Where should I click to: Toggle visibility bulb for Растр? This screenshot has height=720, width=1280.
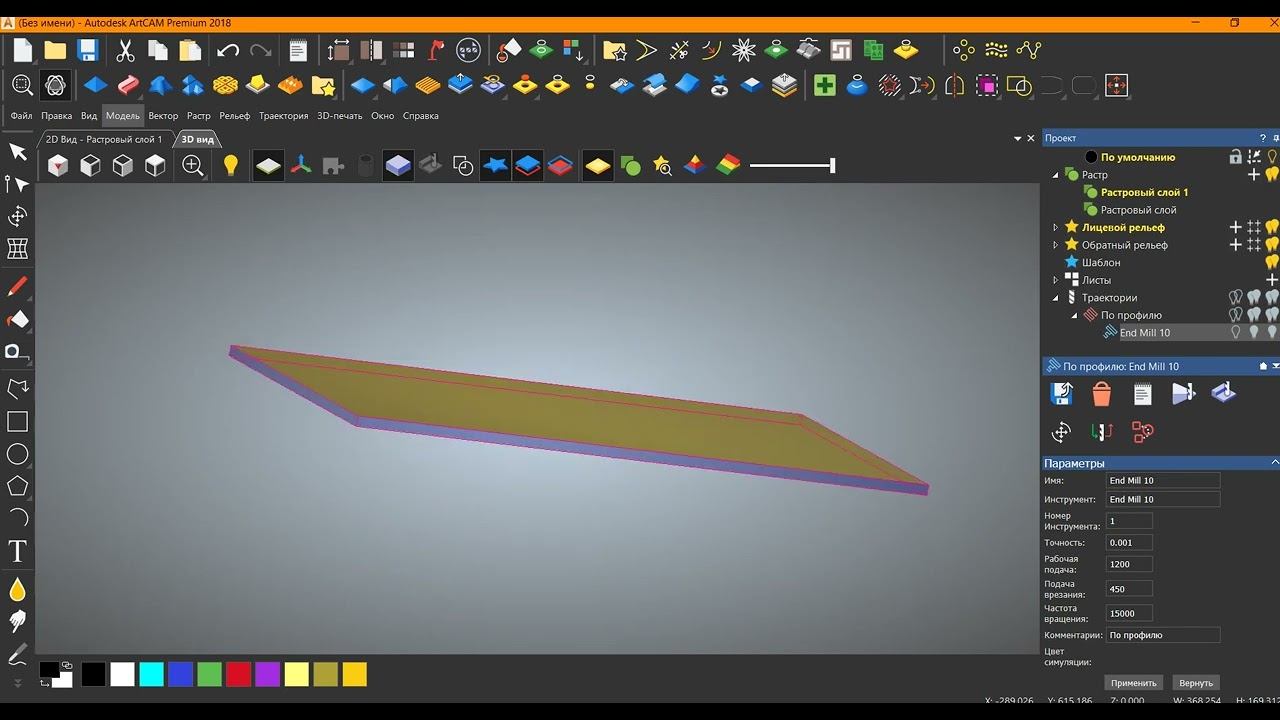pyautogui.click(x=1272, y=175)
